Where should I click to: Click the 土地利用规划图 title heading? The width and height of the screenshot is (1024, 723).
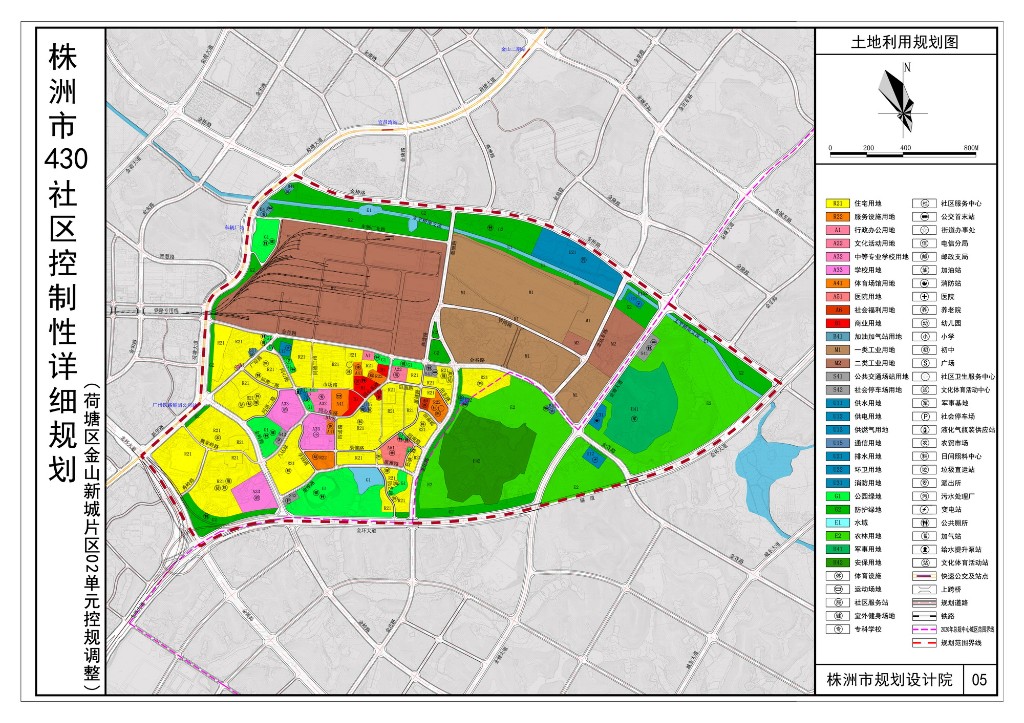coord(905,43)
